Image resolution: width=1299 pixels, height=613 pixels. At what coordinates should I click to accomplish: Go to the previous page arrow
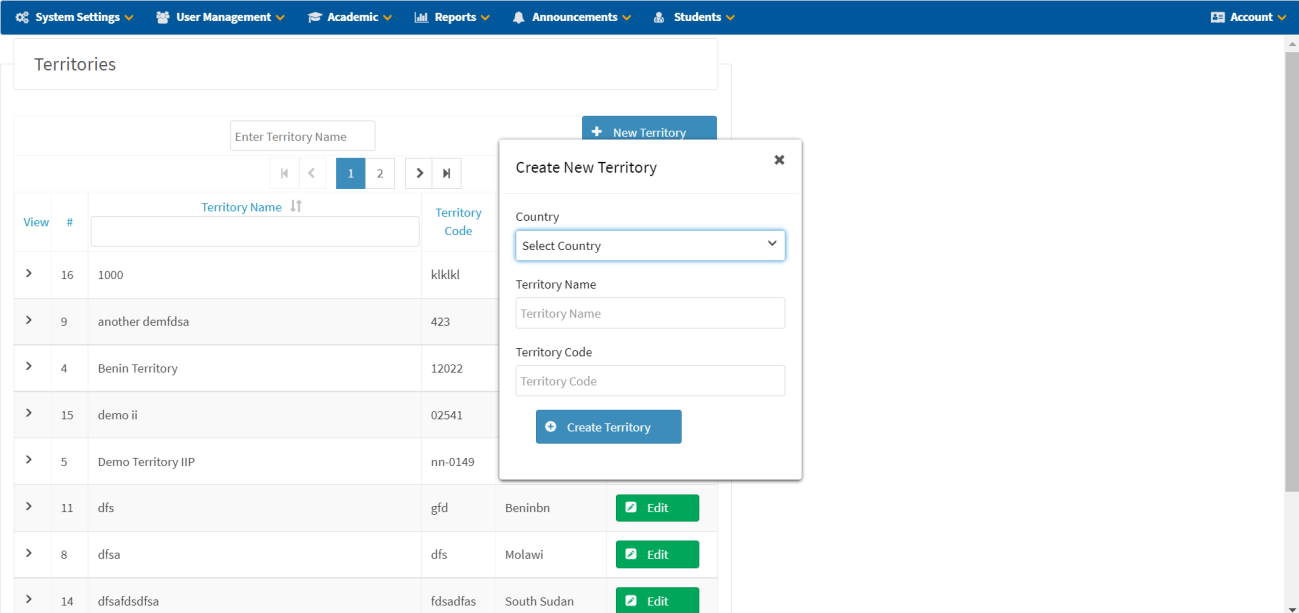(x=311, y=173)
